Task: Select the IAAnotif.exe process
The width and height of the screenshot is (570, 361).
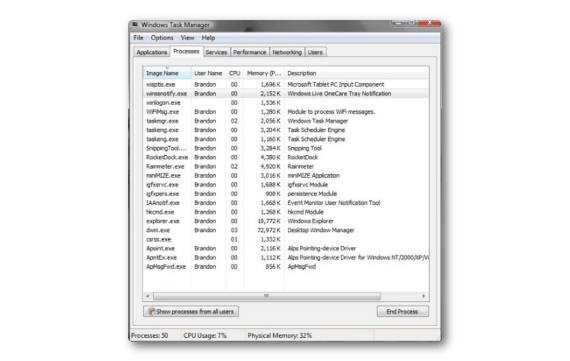Action: coord(286,202)
